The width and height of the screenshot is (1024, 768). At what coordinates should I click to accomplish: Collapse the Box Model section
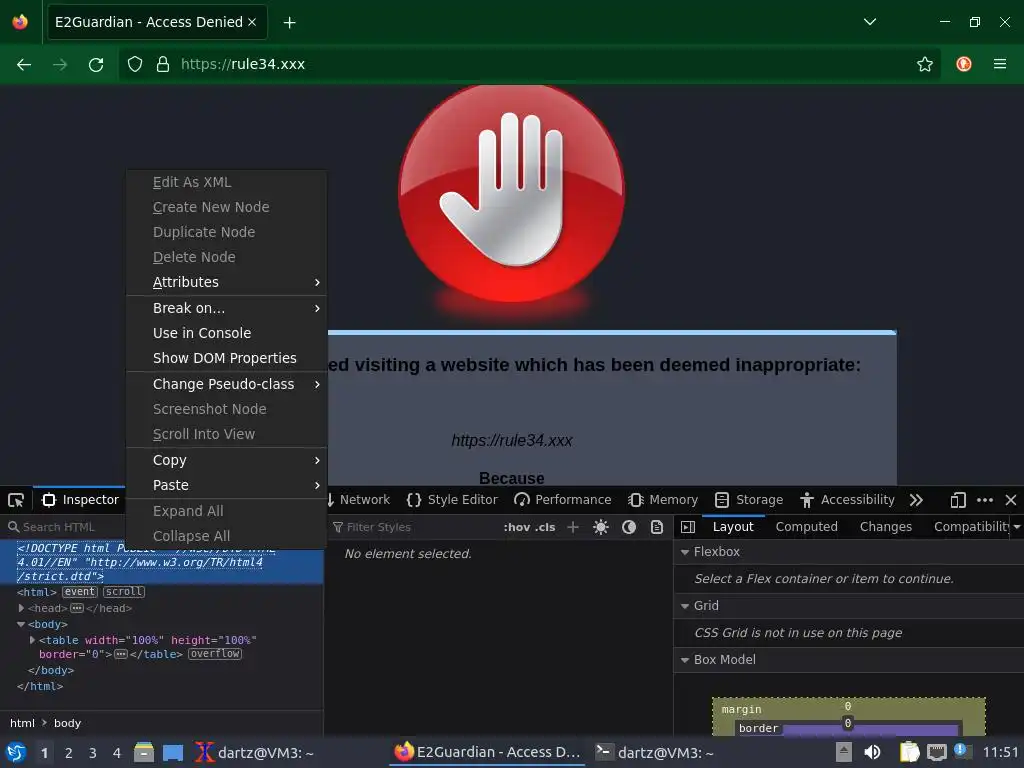click(685, 660)
